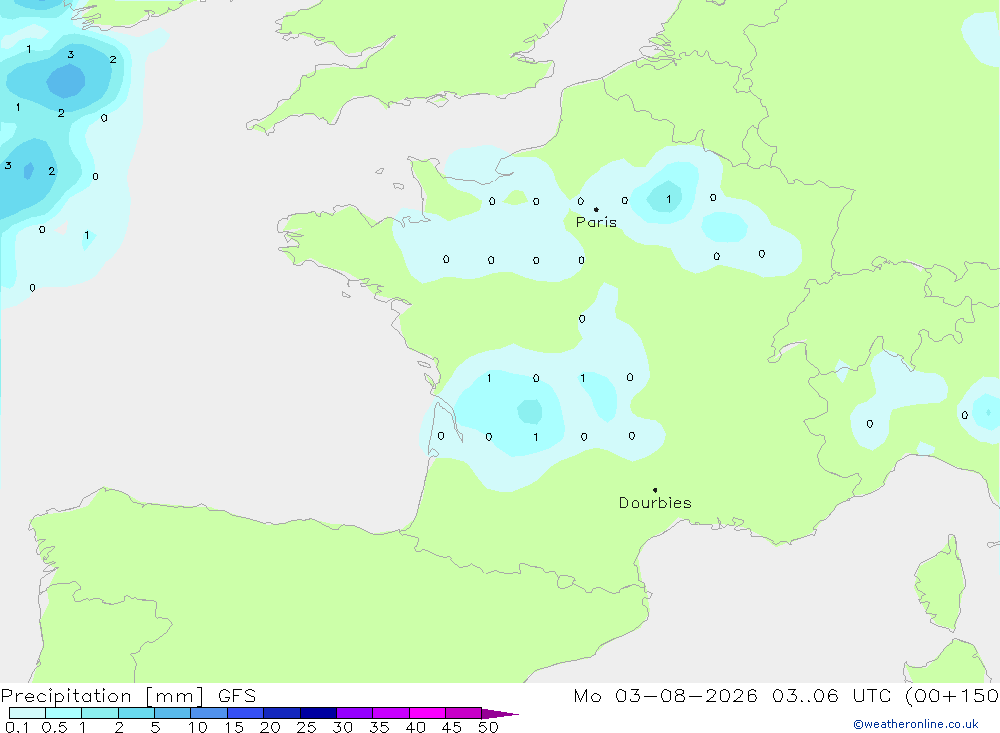Click the Dourbies location label
Screen dimensions: 1000x733
(655, 503)
